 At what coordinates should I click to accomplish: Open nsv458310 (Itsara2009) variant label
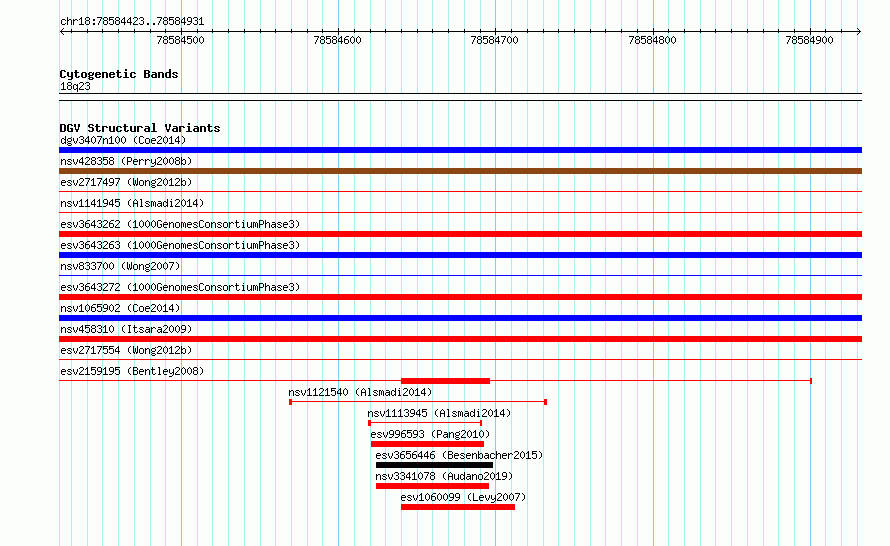click(126, 329)
